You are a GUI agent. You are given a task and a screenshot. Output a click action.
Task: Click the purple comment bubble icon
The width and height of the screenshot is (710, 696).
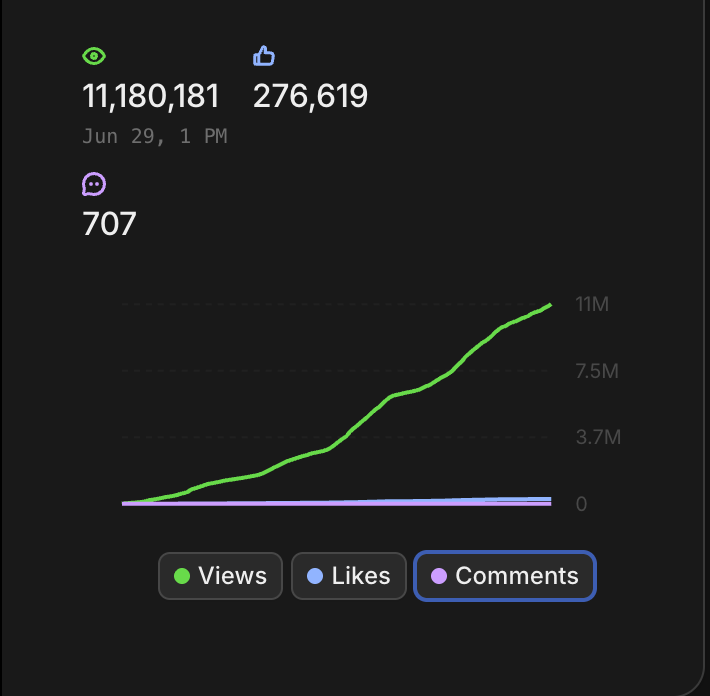click(94, 184)
